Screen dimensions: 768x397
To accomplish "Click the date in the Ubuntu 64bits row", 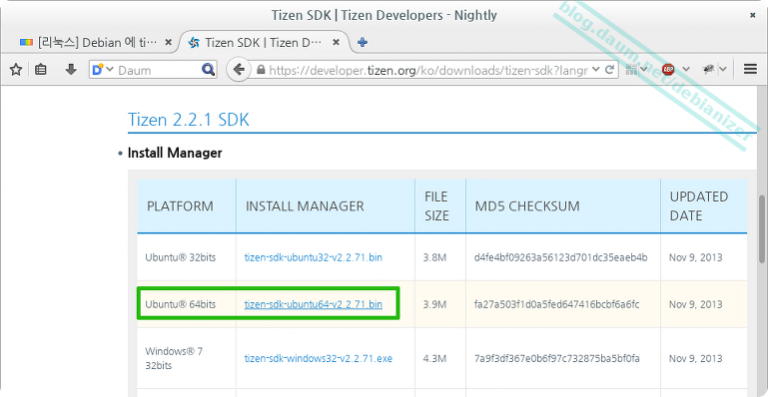I will tap(696, 304).
